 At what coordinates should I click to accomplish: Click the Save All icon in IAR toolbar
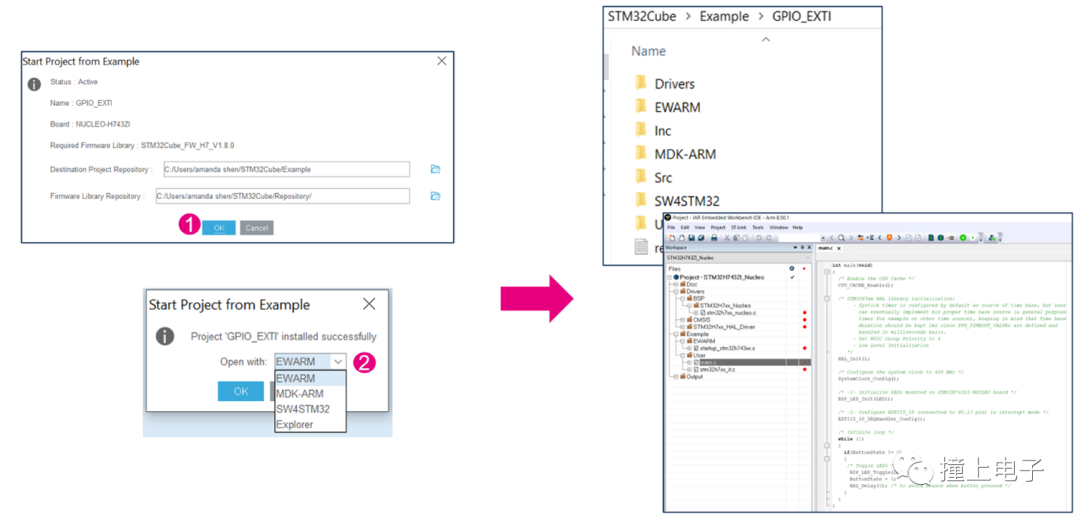[701, 238]
